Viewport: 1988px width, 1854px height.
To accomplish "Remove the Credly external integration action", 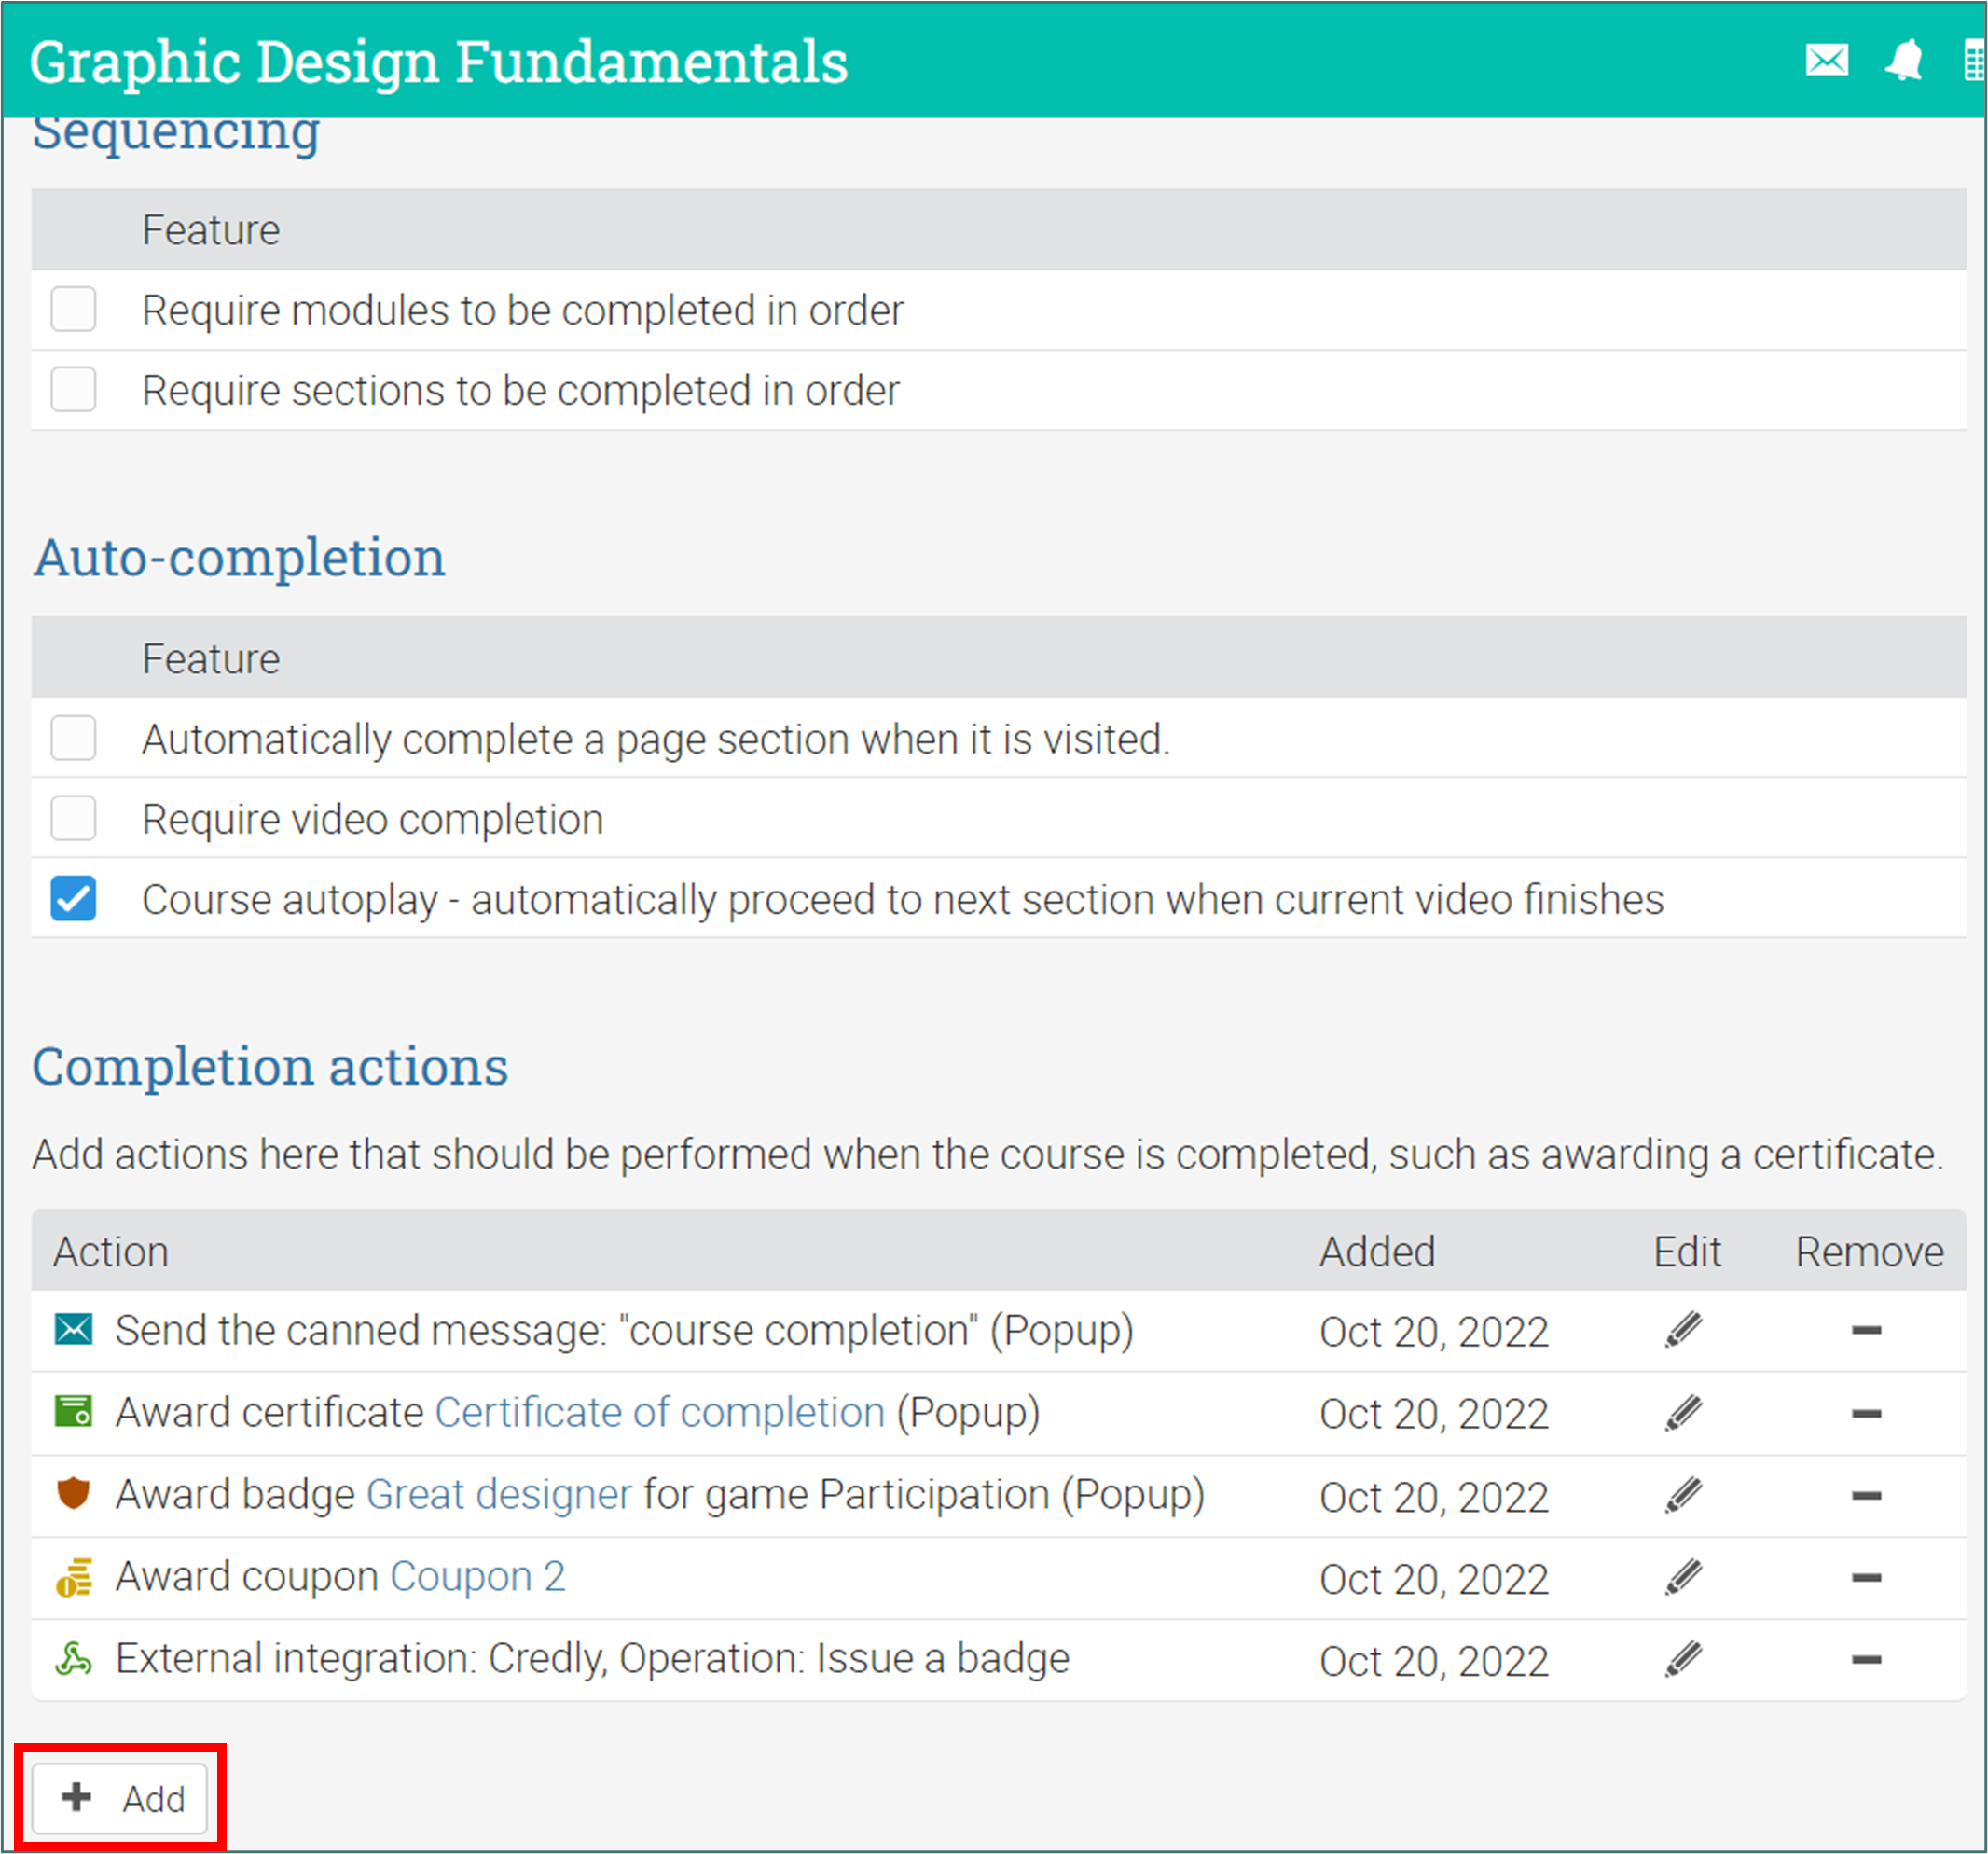I will (1865, 1660).
